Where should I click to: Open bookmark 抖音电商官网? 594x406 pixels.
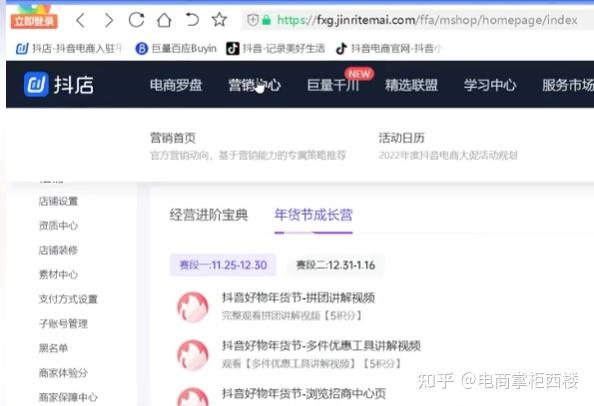coord(388,48)
